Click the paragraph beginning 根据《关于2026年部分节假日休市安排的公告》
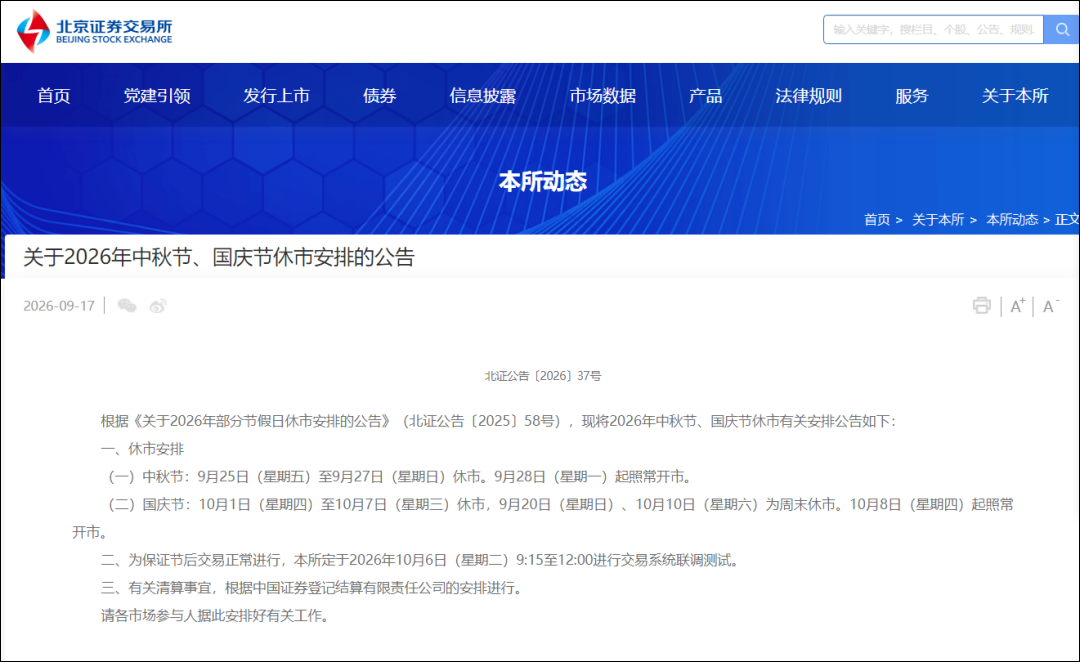The width and height of the screenshot is (1080, 662). [498, 422]
